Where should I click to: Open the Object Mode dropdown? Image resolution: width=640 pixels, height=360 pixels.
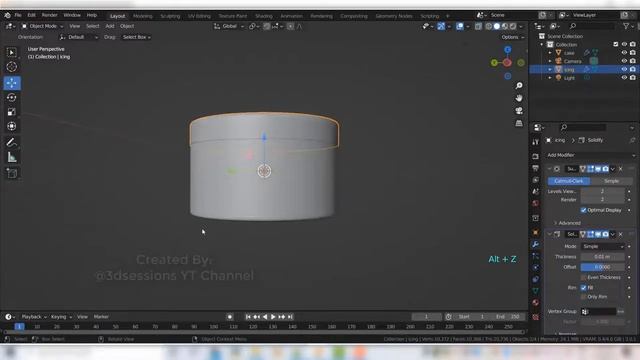(42, 26)
